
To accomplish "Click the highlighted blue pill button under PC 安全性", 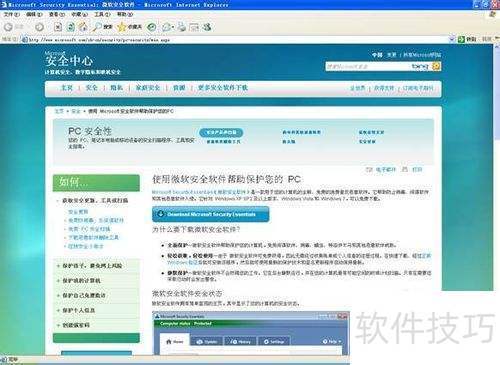I will [x=221, y=132].
